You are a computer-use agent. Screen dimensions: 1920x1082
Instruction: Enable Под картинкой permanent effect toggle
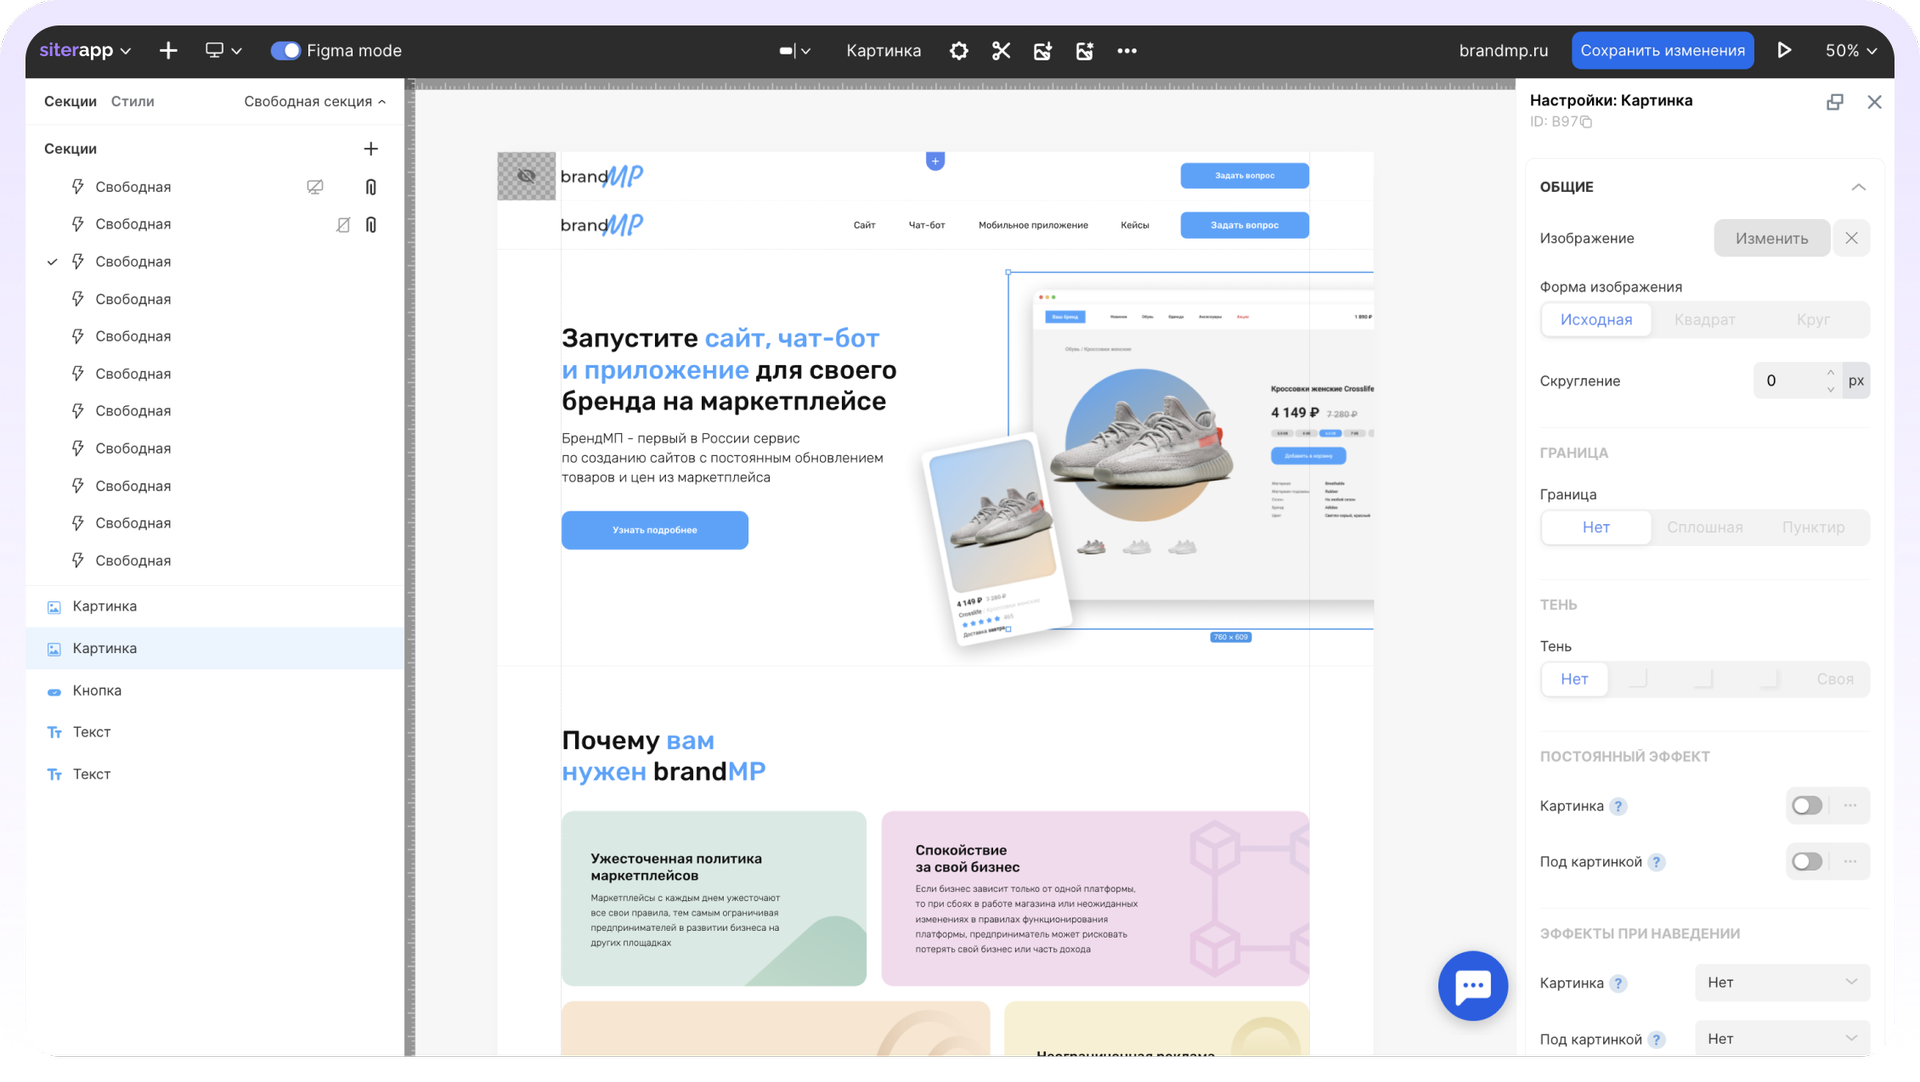pos(1806,862)
